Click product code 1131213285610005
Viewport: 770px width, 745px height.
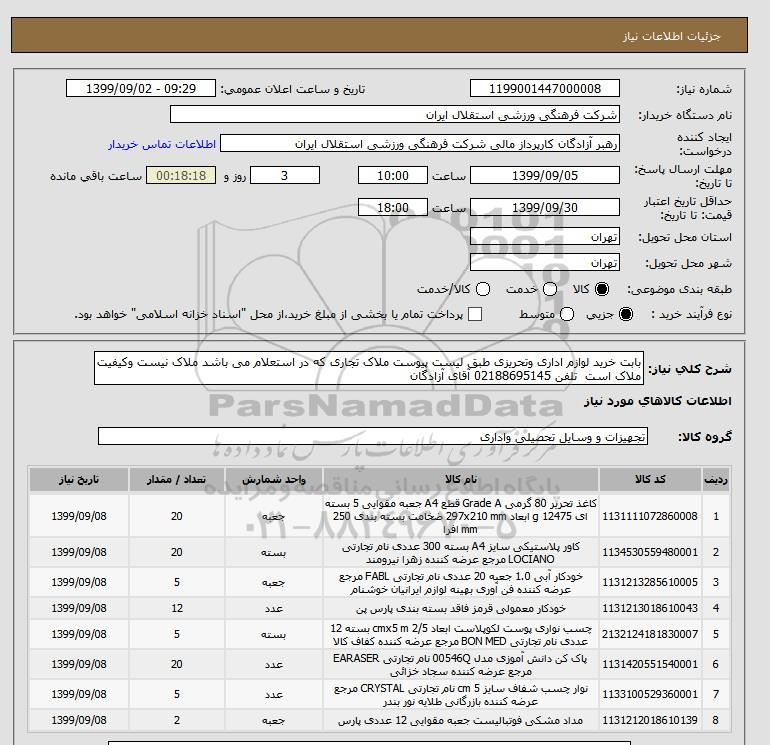click(x=650, y=582)
